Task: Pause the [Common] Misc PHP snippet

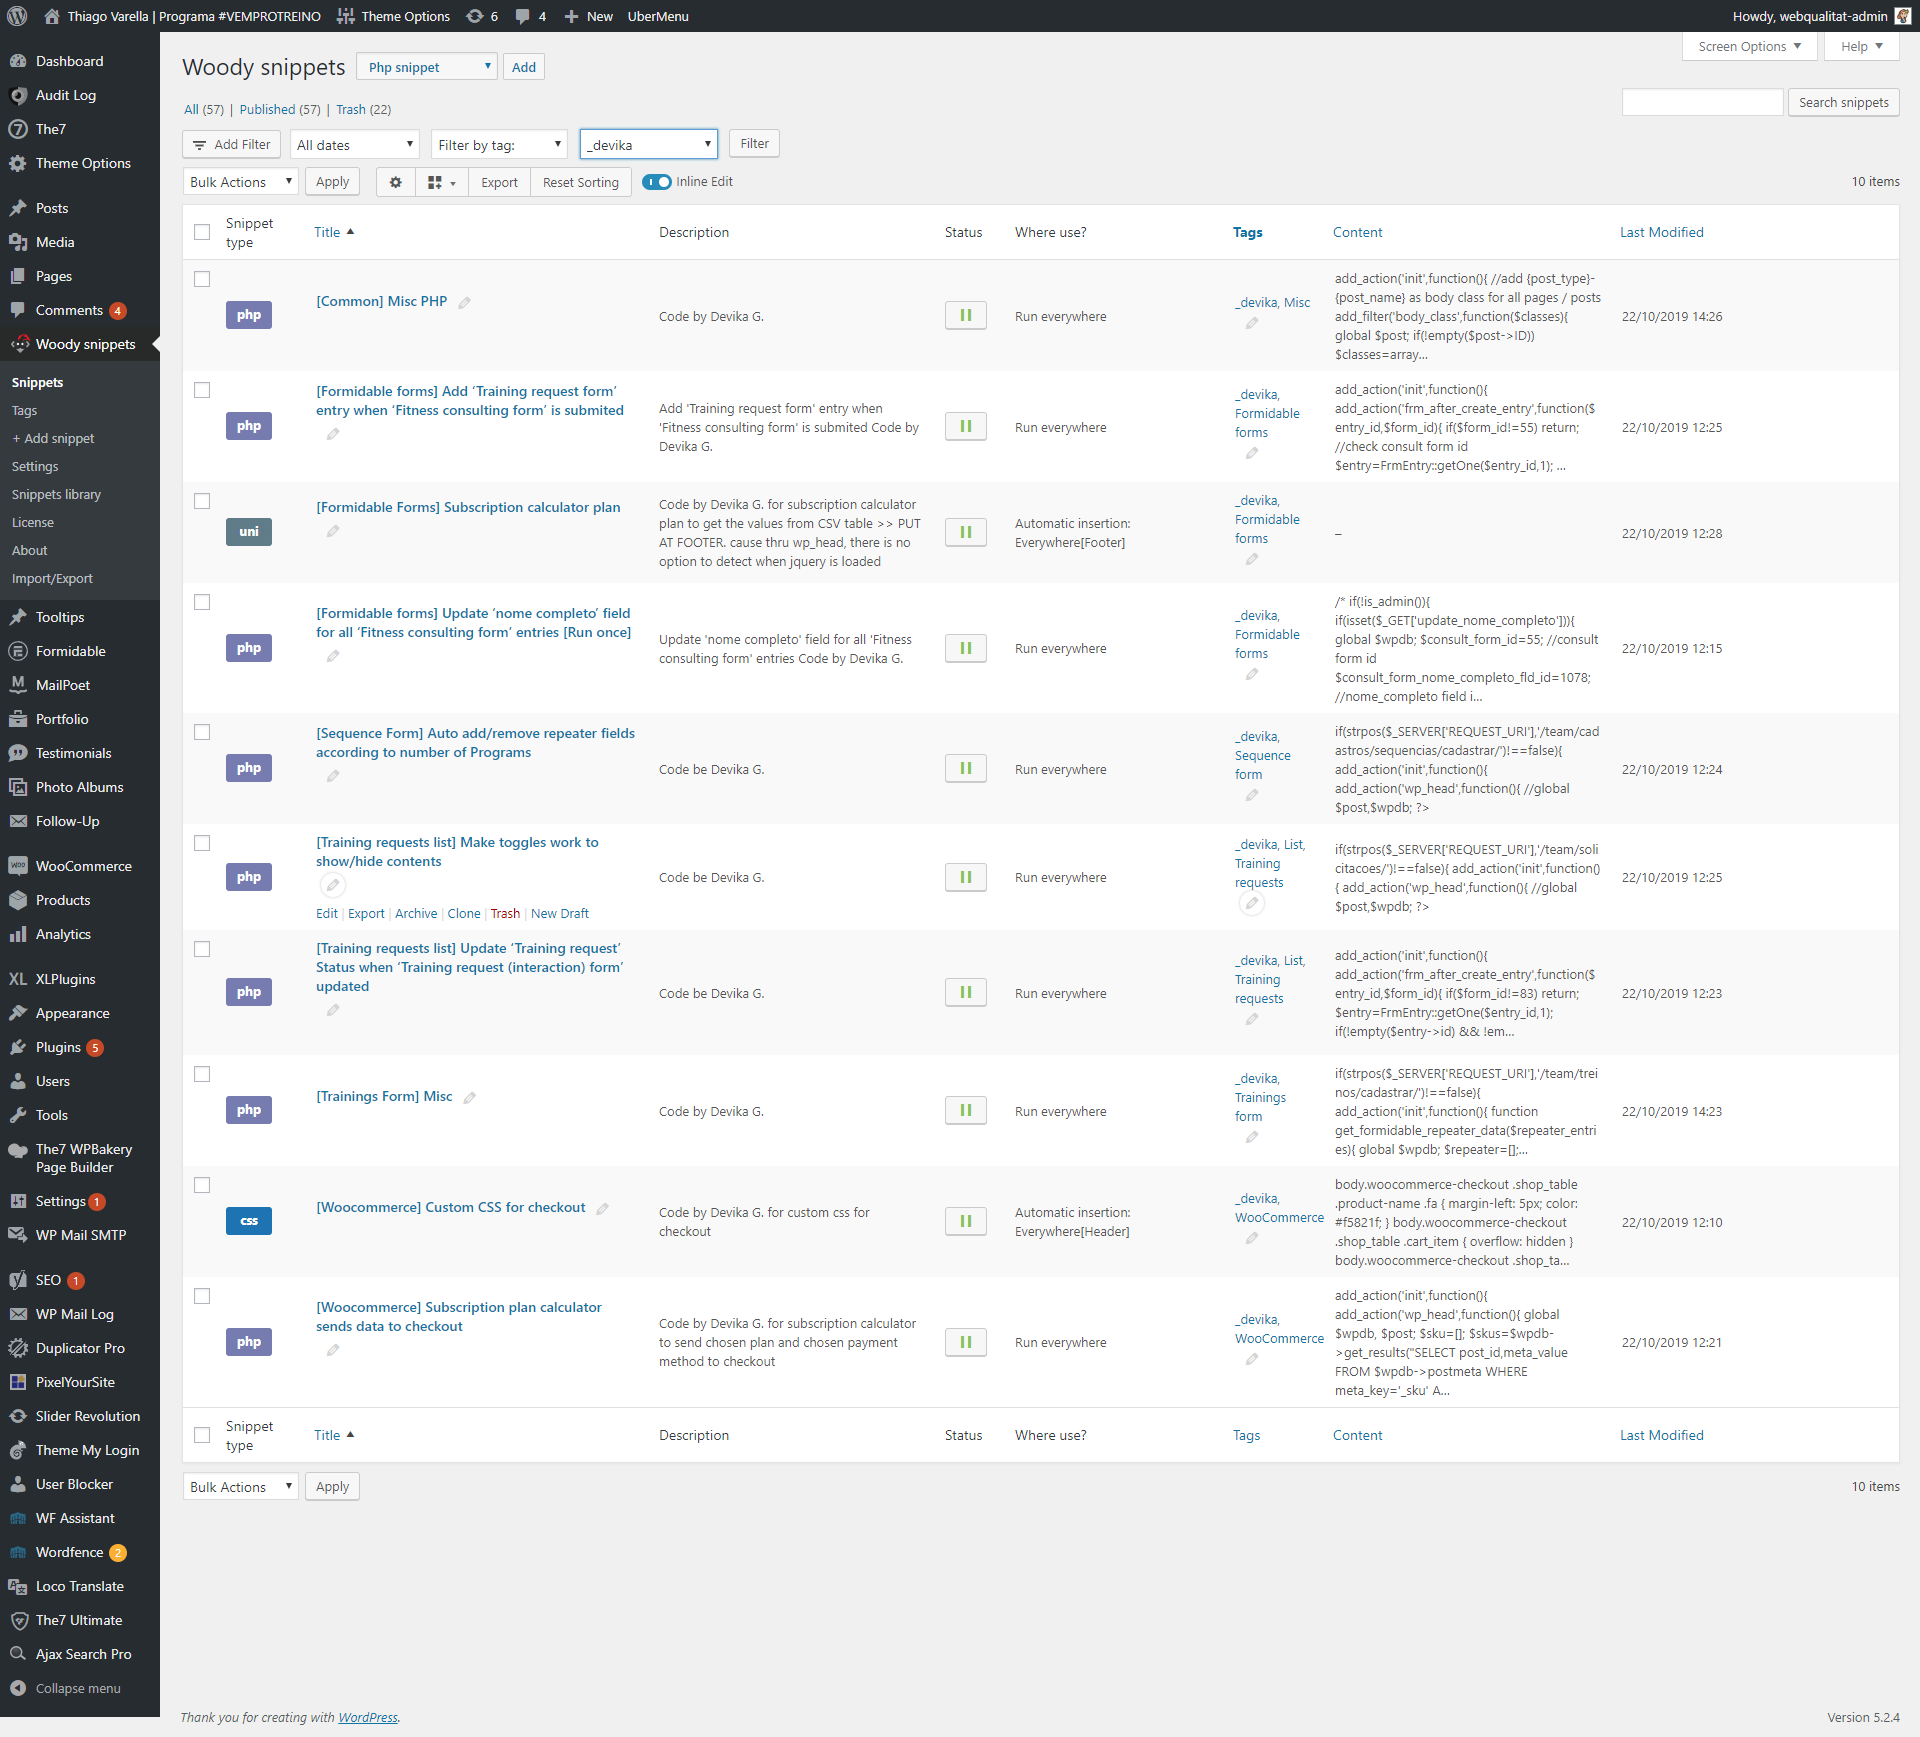Action: coord(965,316)
